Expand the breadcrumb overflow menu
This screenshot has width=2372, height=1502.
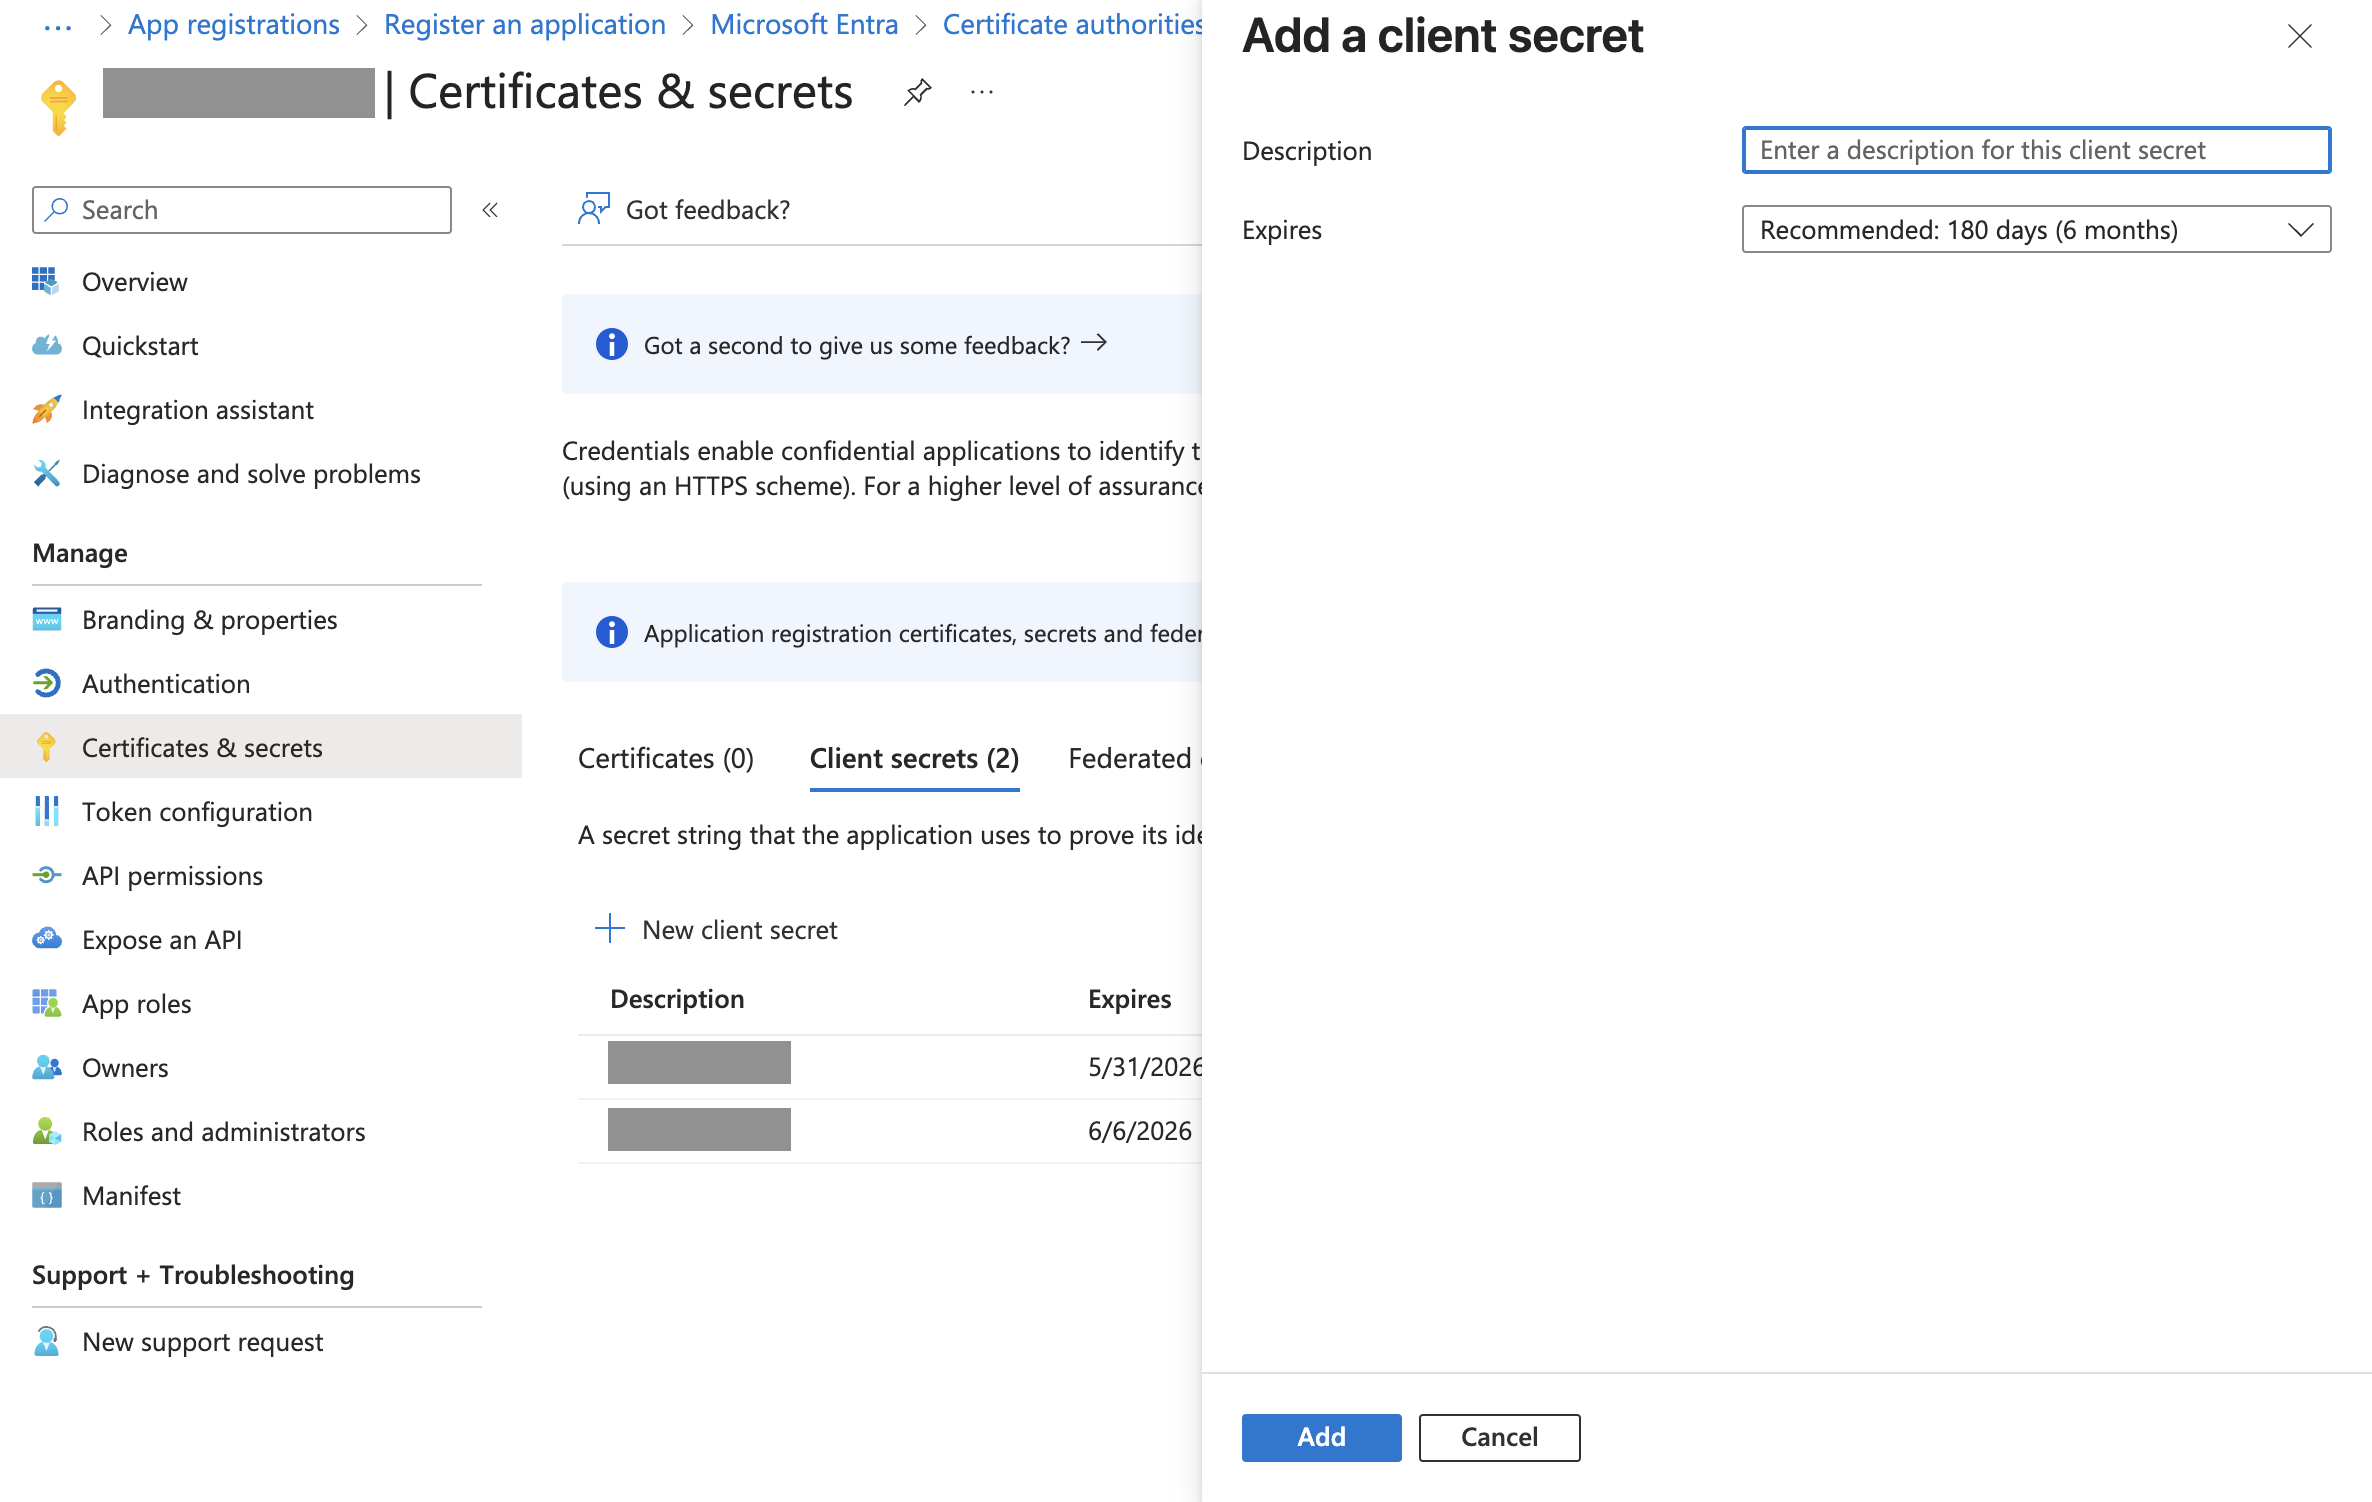(x=57, y=24)
